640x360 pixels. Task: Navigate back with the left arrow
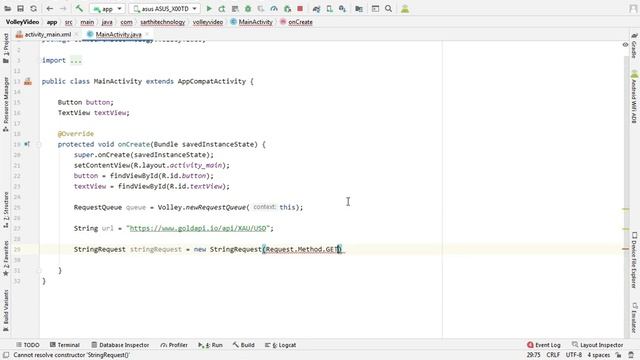(x=49, y=9)
